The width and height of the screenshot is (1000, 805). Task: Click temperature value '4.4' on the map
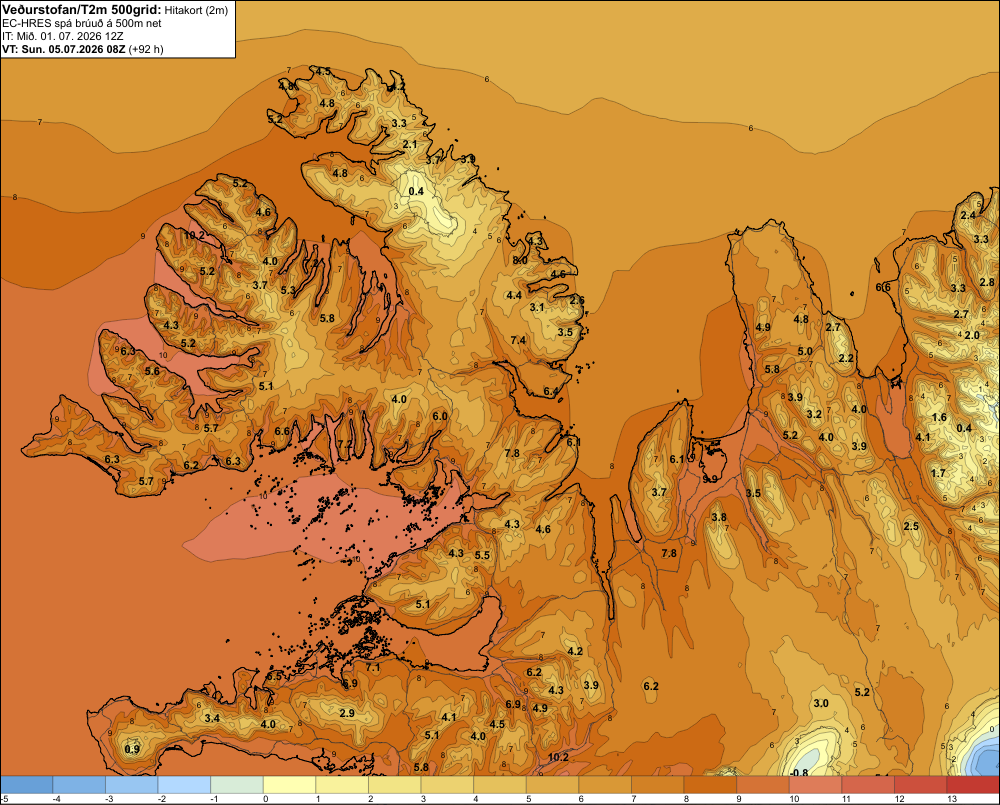pos(514,295)
